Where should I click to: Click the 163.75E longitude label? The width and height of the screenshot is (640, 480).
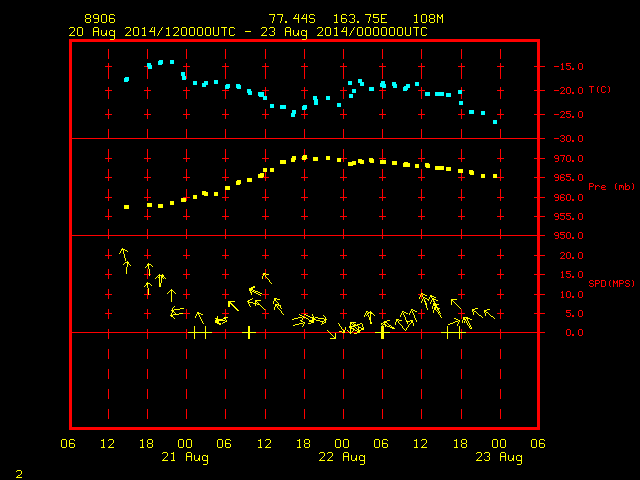pyautogui.click(x=360, y=19)
